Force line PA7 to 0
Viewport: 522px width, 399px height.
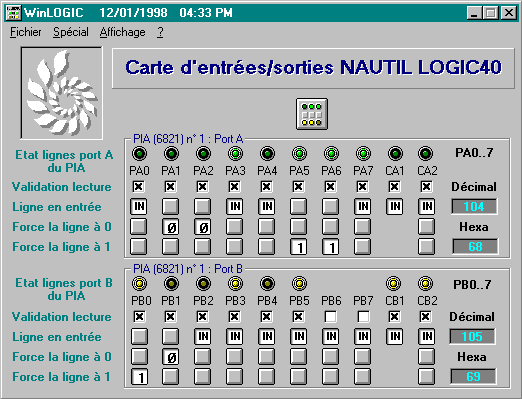pyautogui.click(x=362, y=227)
